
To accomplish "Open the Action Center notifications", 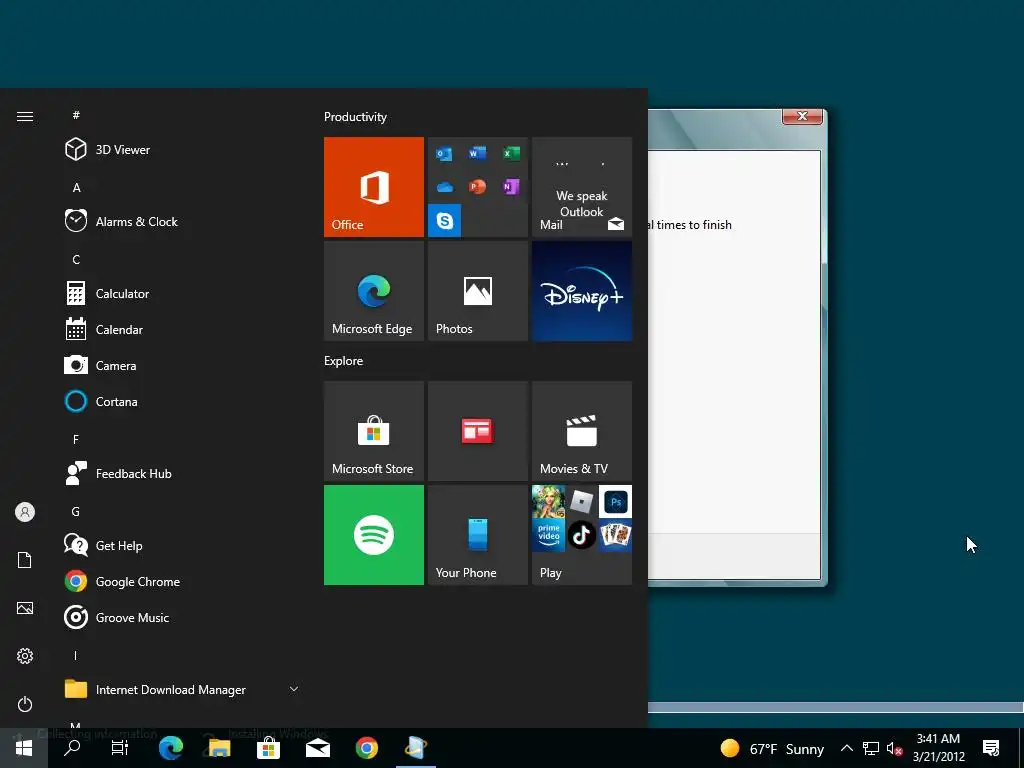I will (991, 748).
